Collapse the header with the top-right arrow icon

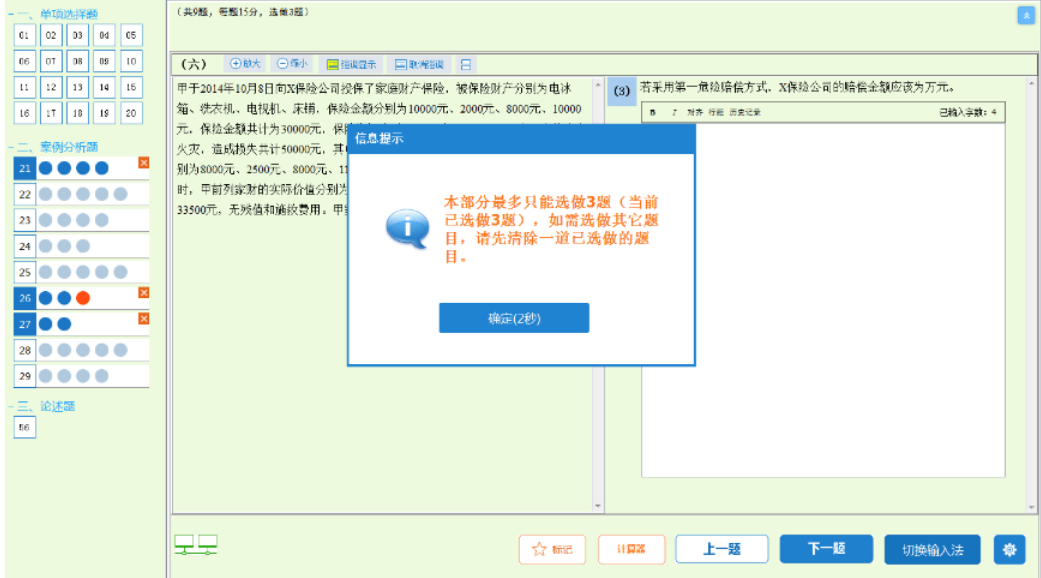(1026, 15)
